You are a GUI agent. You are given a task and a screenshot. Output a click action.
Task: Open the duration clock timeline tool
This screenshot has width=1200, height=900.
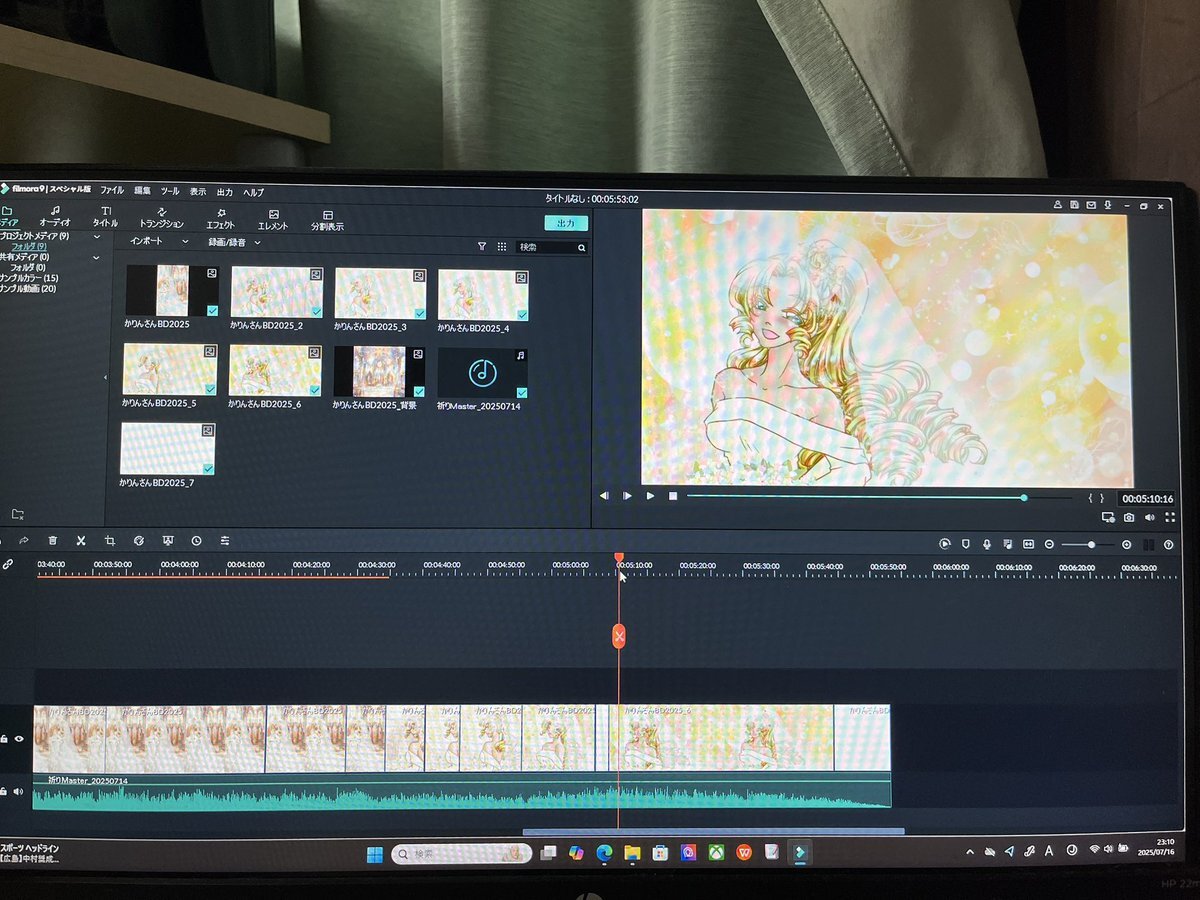coord(196,540)
